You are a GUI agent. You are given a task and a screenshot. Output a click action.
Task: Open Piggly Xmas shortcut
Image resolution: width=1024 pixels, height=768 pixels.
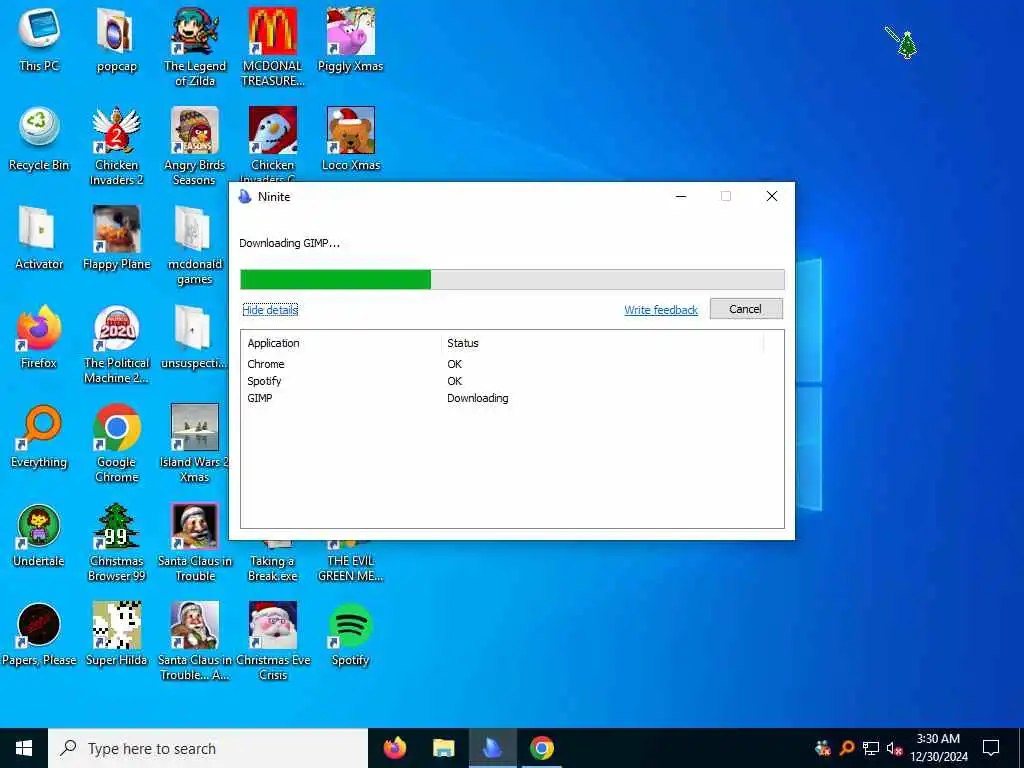coord(351,39)
